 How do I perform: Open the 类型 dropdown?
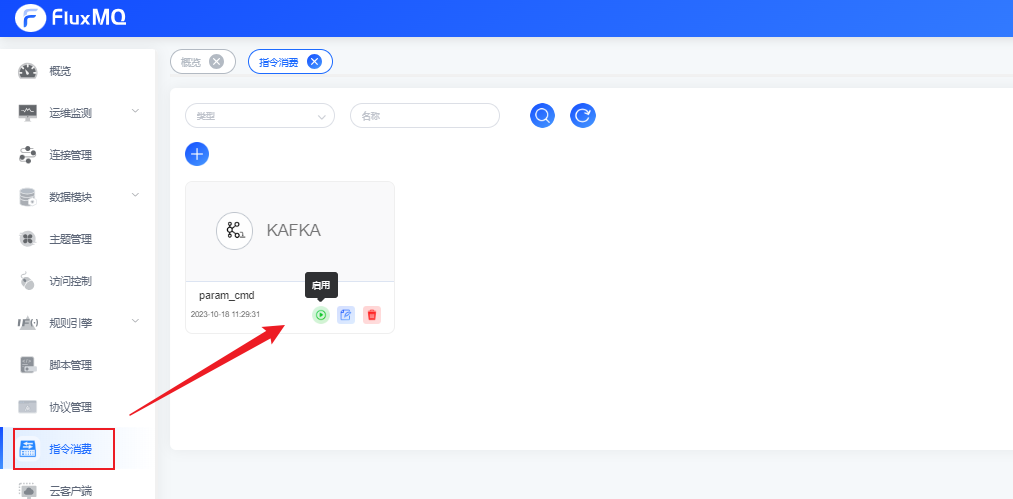260,116
